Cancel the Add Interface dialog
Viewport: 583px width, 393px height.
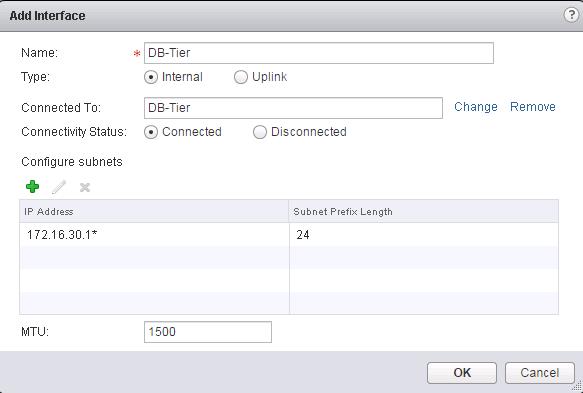tap(539, 373)
